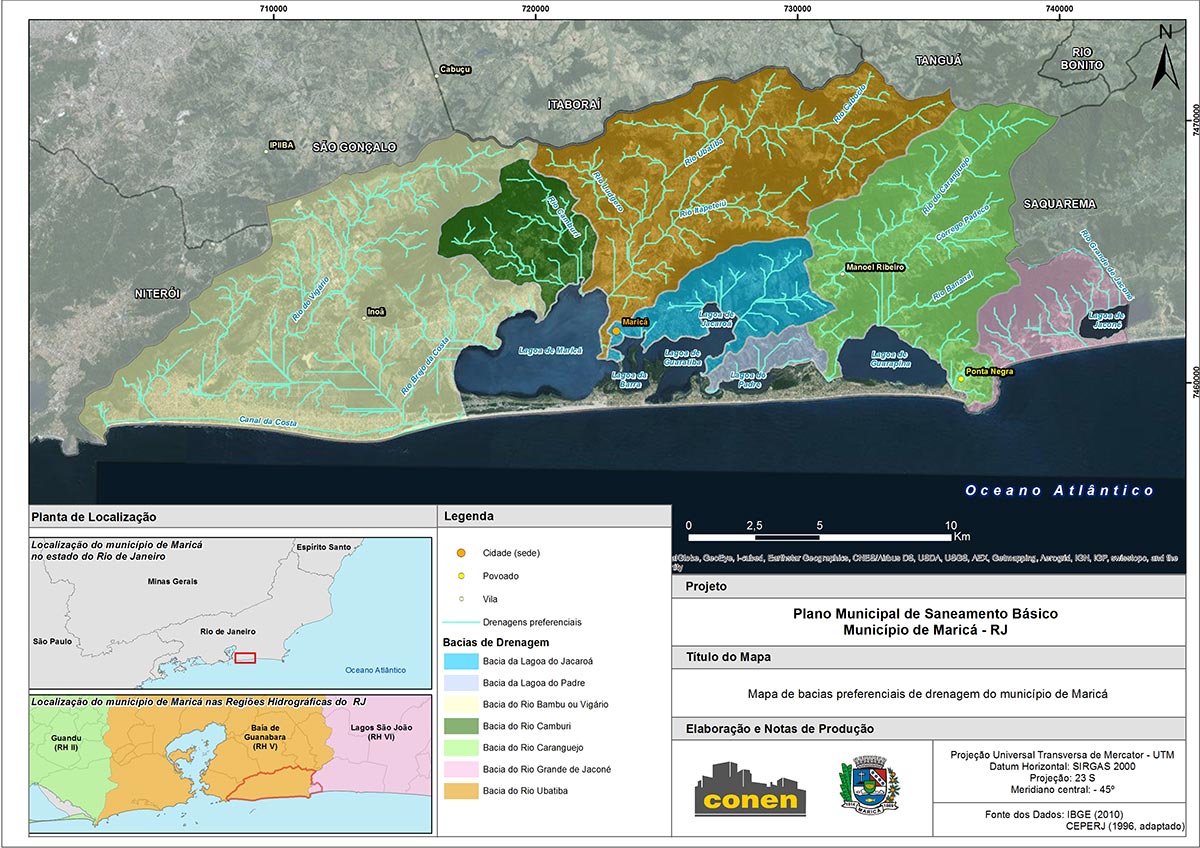Click the Lagoa de Guarapina label
Image resolution: width=1200 pixels, height=848 pixels.
click(x=890, y=360)
